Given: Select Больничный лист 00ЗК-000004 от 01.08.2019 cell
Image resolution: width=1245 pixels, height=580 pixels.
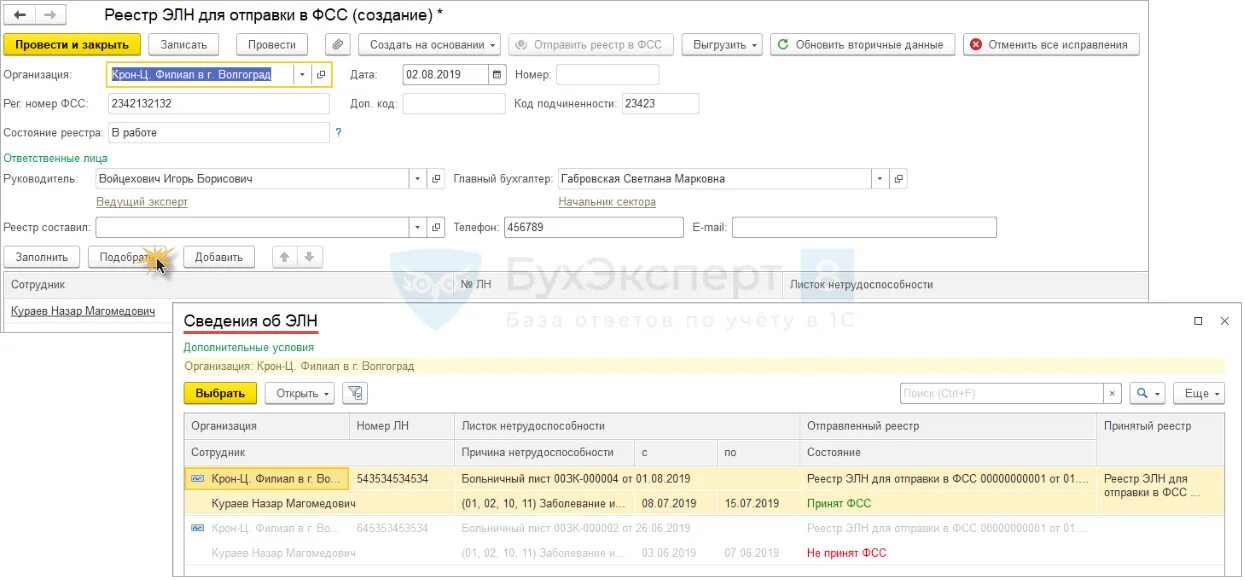Looking at the screenshot, I should click(627, 479).
